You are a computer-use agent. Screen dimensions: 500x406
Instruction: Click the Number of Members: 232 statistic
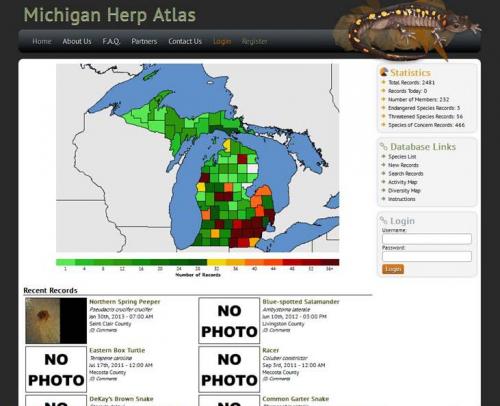pyautogui.click(x=419, y=100)
